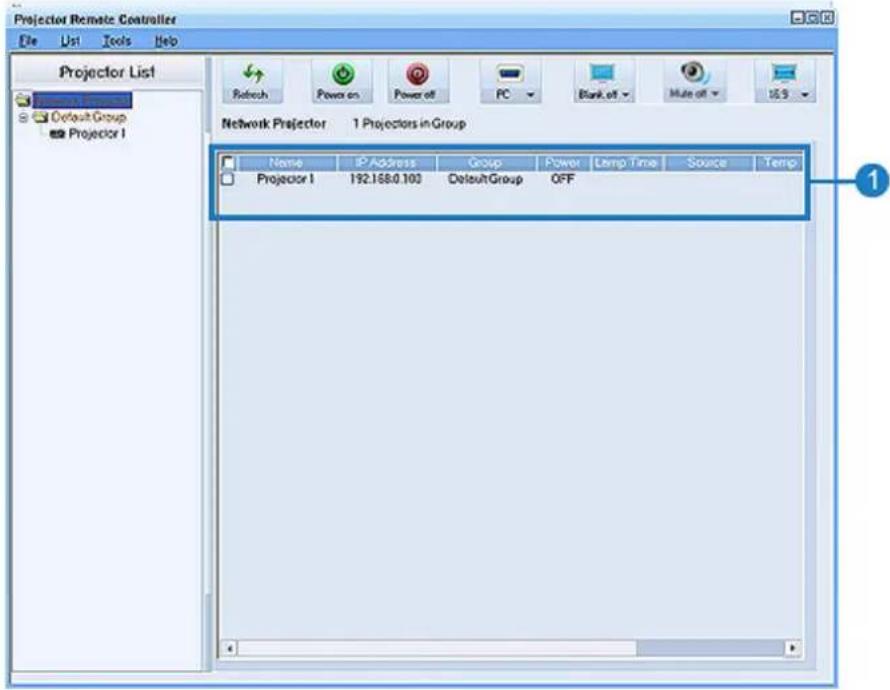Collapse the Default Group tree node
Screen dimensions: 890x690
(x=23, y=117)
